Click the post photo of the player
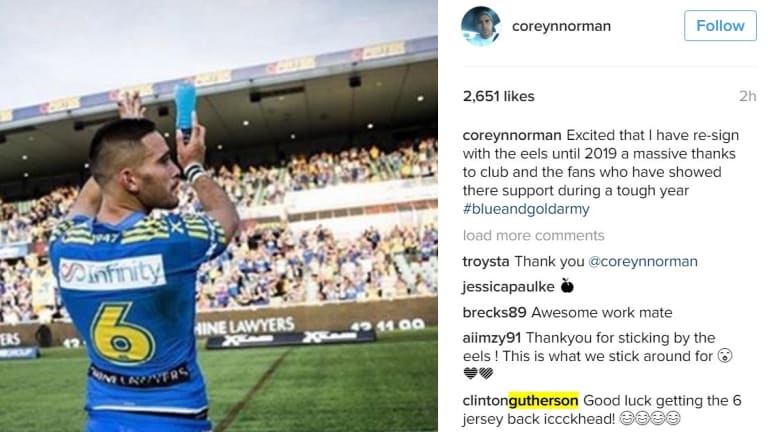This screenshot has height=432, width=768. pos(218,216)
